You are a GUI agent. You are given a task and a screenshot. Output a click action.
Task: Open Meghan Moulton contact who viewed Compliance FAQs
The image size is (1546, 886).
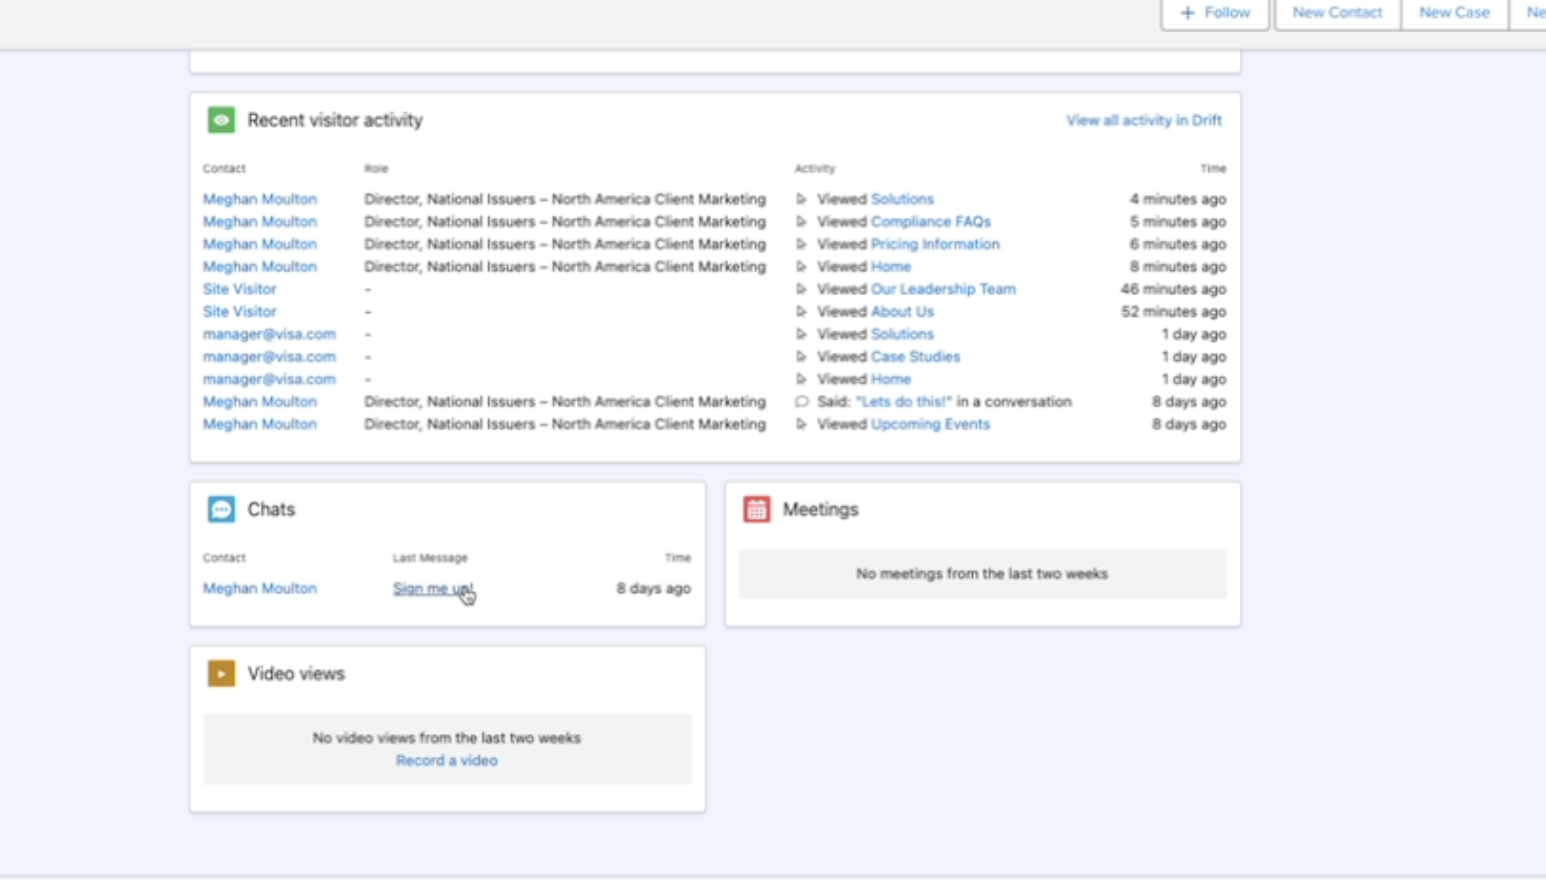coord(260,221)
